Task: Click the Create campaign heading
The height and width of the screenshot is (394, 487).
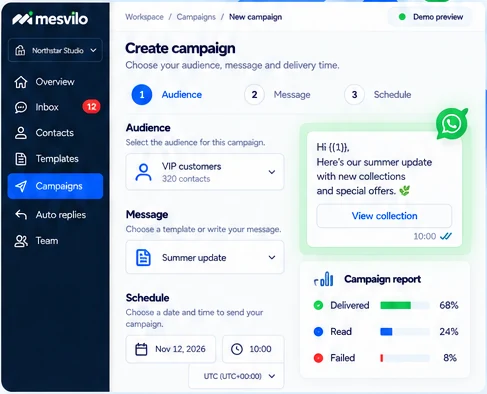Action: tap(180, 48)
